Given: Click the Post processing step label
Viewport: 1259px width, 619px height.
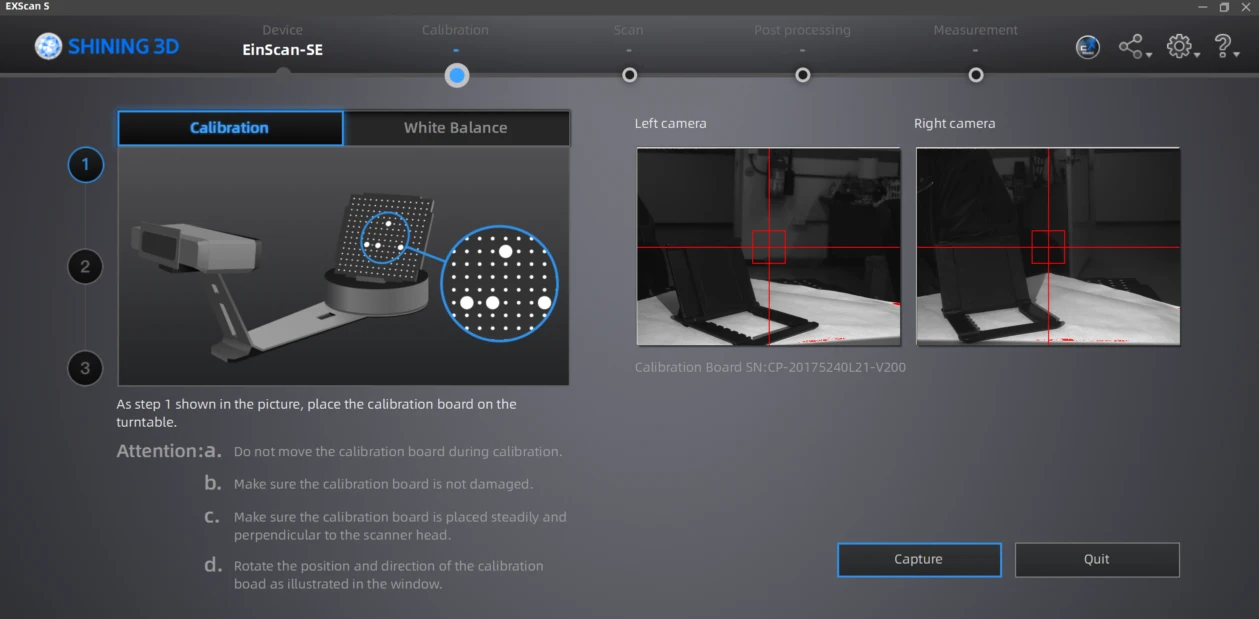Looking at the screenshot, I should [802, 30].
